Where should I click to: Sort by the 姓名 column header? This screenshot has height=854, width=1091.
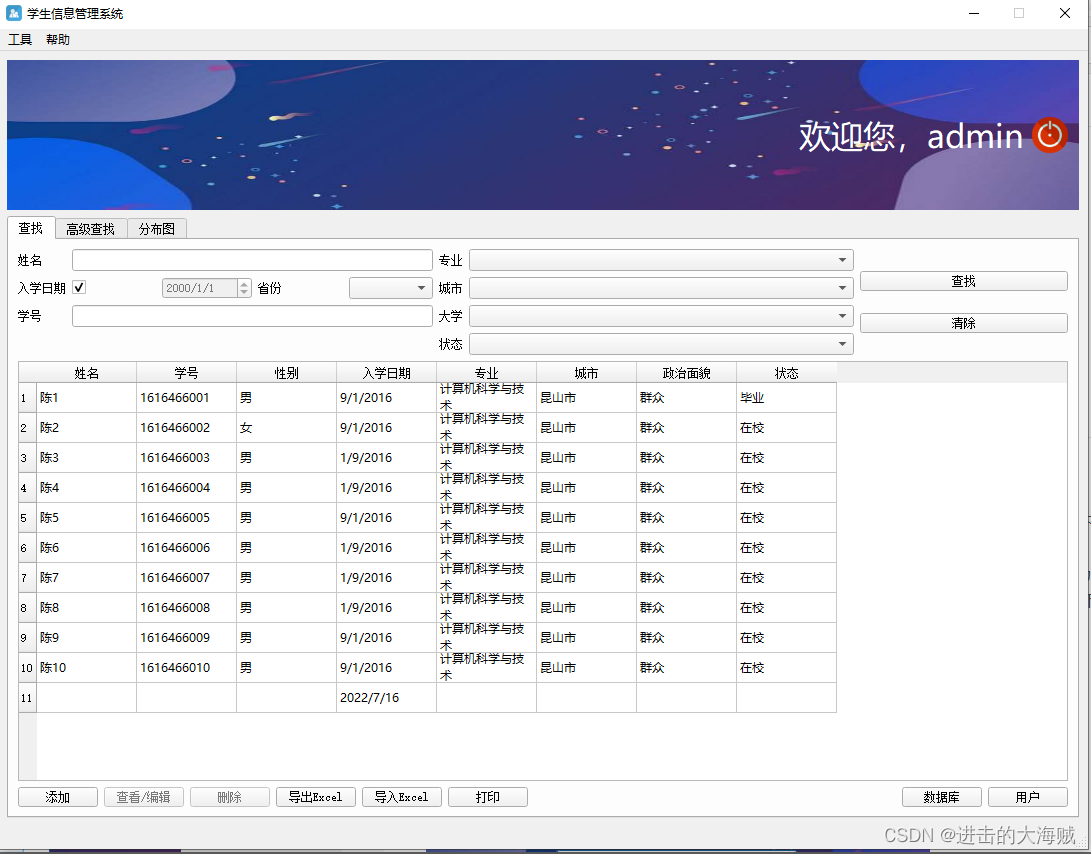(x=86, y=373)
